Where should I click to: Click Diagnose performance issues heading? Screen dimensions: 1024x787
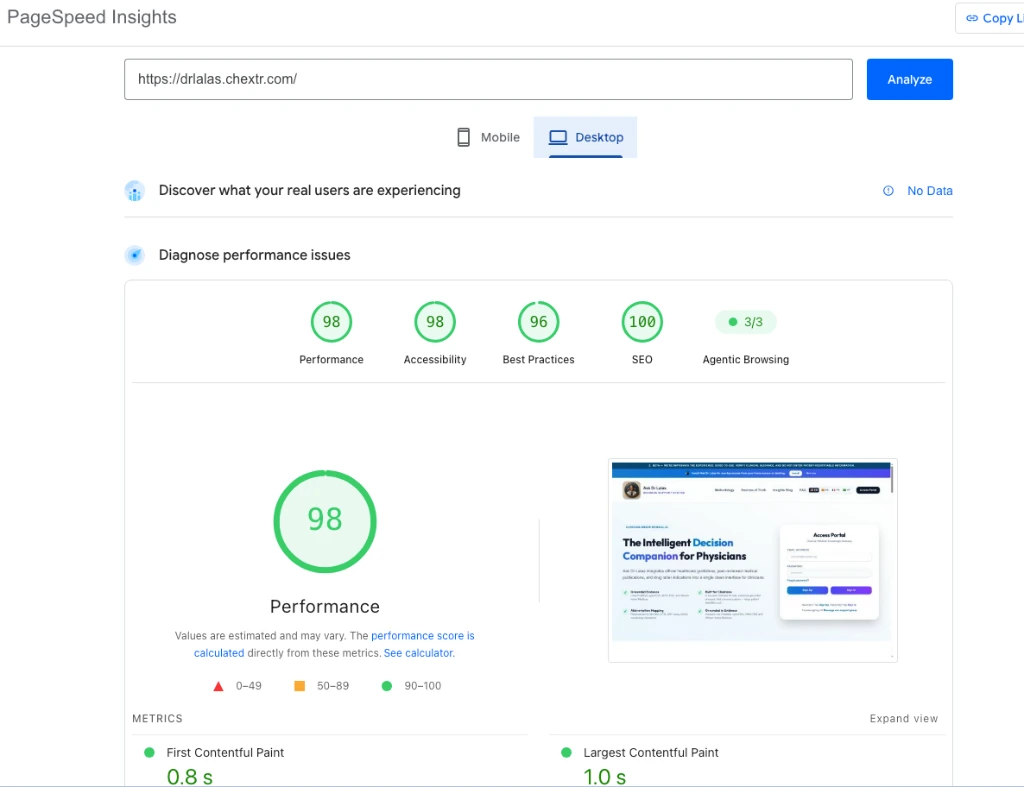255,255
